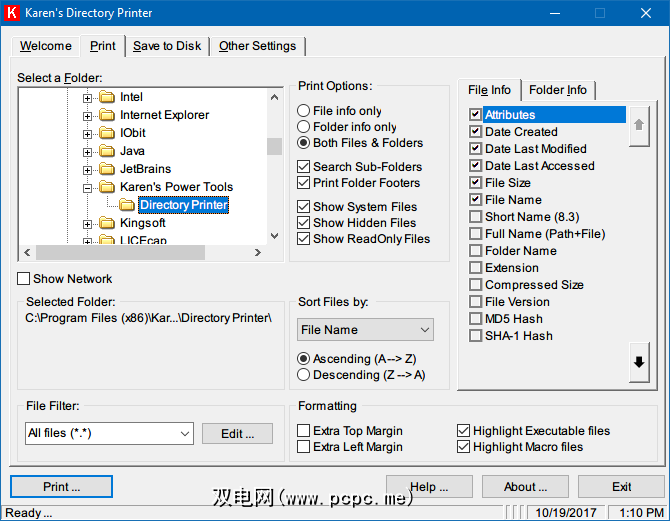Toggle Show ReadOnly Files checkbox
The image size is (670, 521).
[x=303, y=238]
